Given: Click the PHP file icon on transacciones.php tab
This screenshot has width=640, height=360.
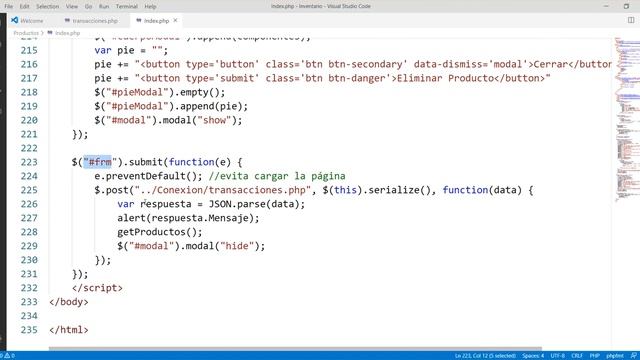Looking at the screenshot, I should coord(67,20).
